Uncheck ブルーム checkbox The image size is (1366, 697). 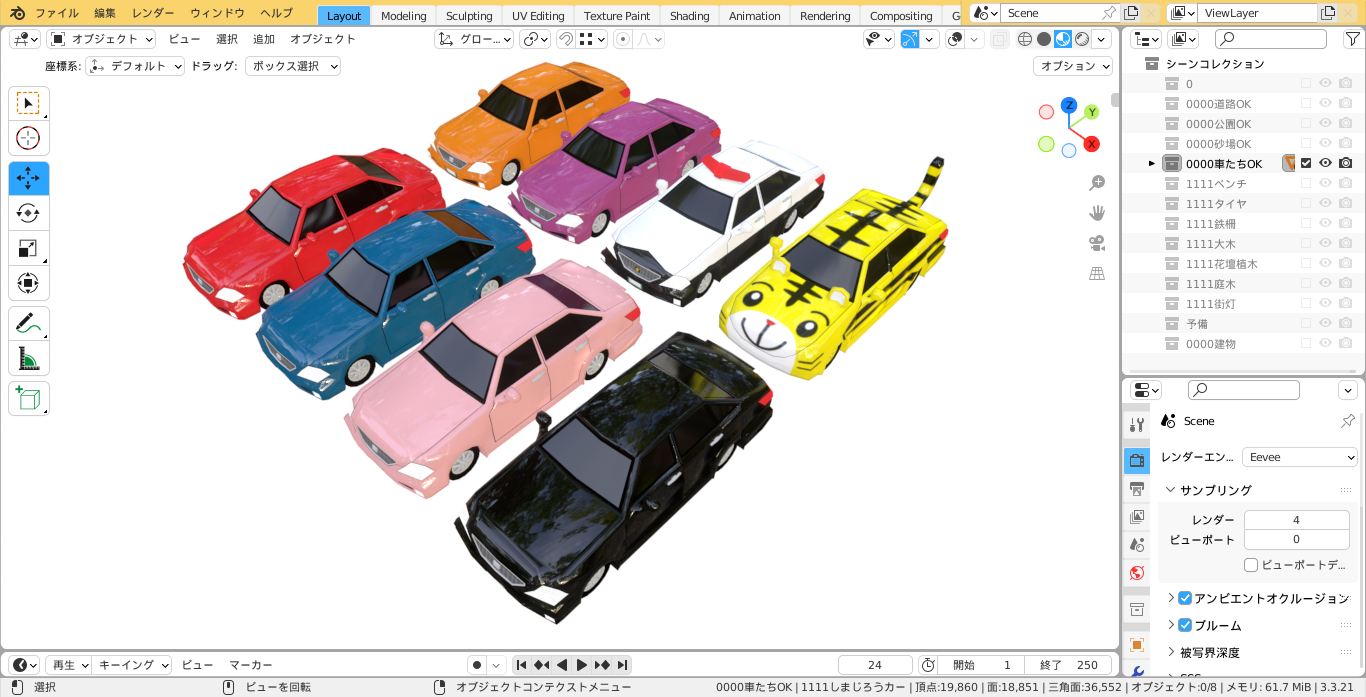pos(1185,625)
